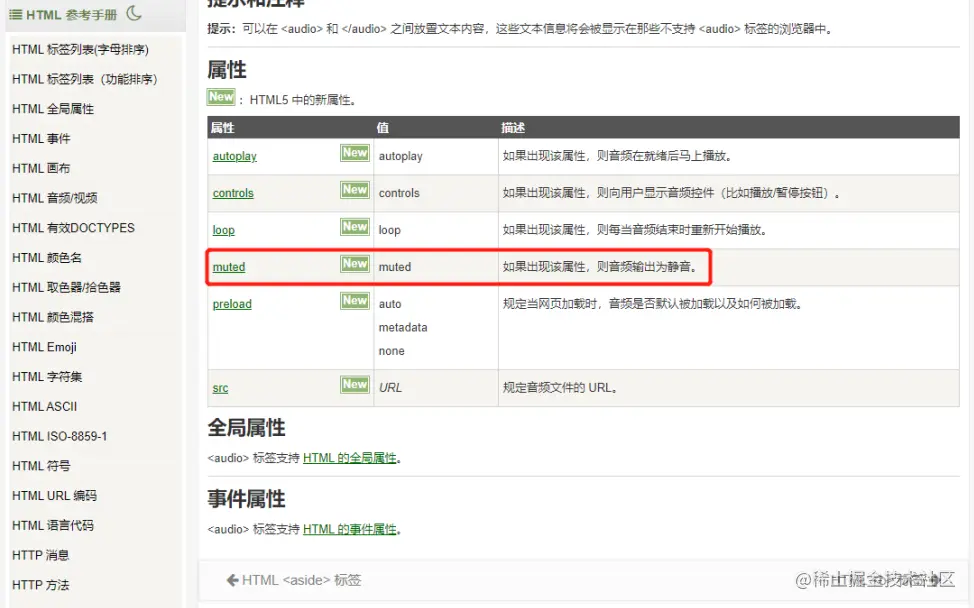Viewport: 974px width, 608px height.
Task: Select the description 如果出现该属性，则音频输出为静音。
Action: tap(601, 267)
